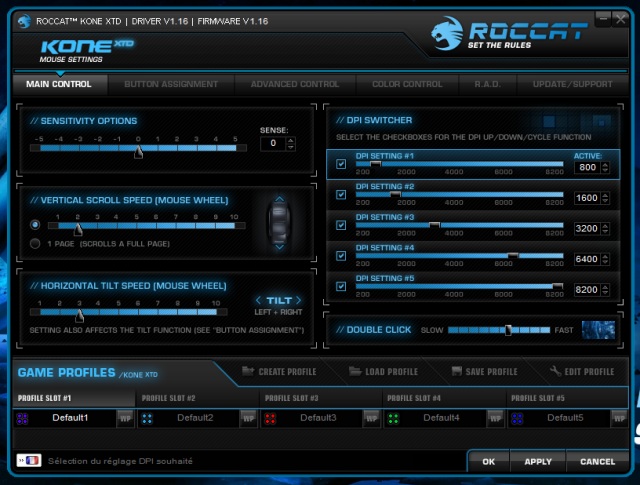Confirm settings with the OK button

[489, 462]
